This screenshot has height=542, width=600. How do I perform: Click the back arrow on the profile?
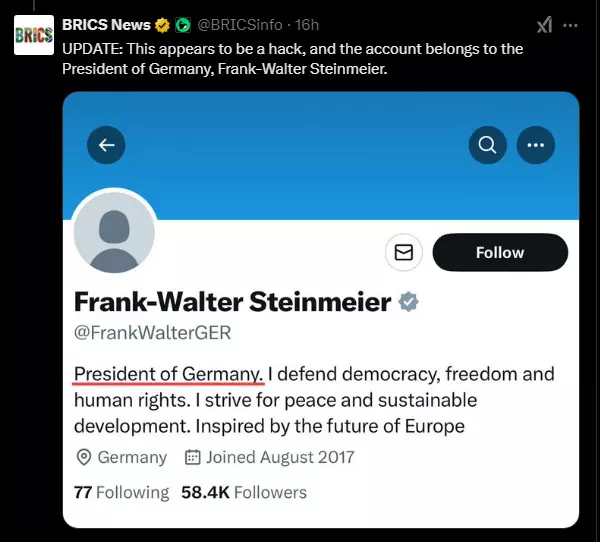(x=106, y=145)
